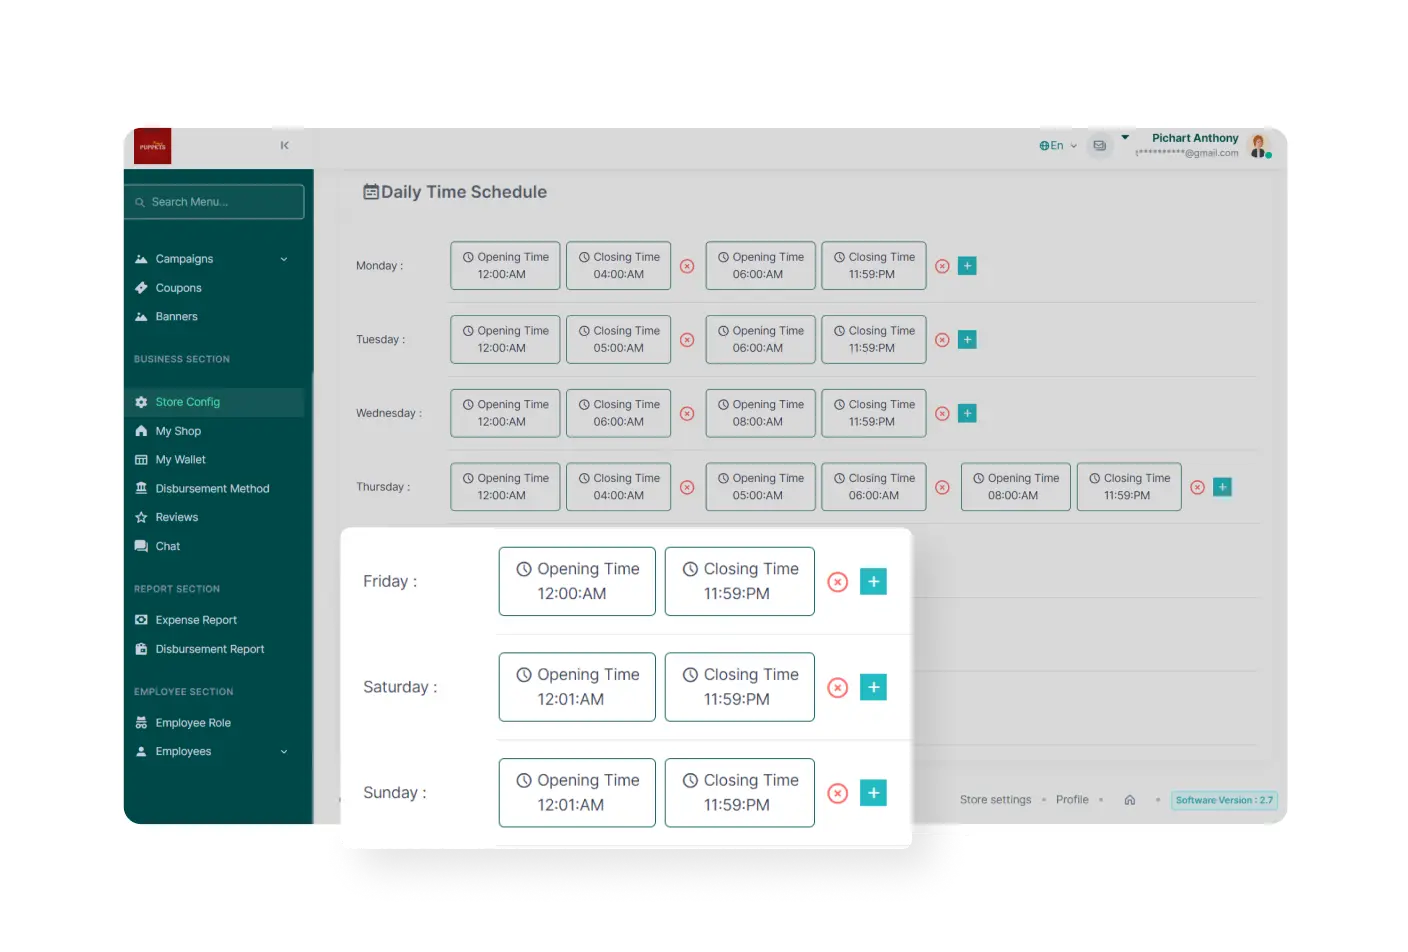Viewport: 1408px width, 952px height.
Task: Click the home icon in footer
Action: click(x=1130, y=800)
